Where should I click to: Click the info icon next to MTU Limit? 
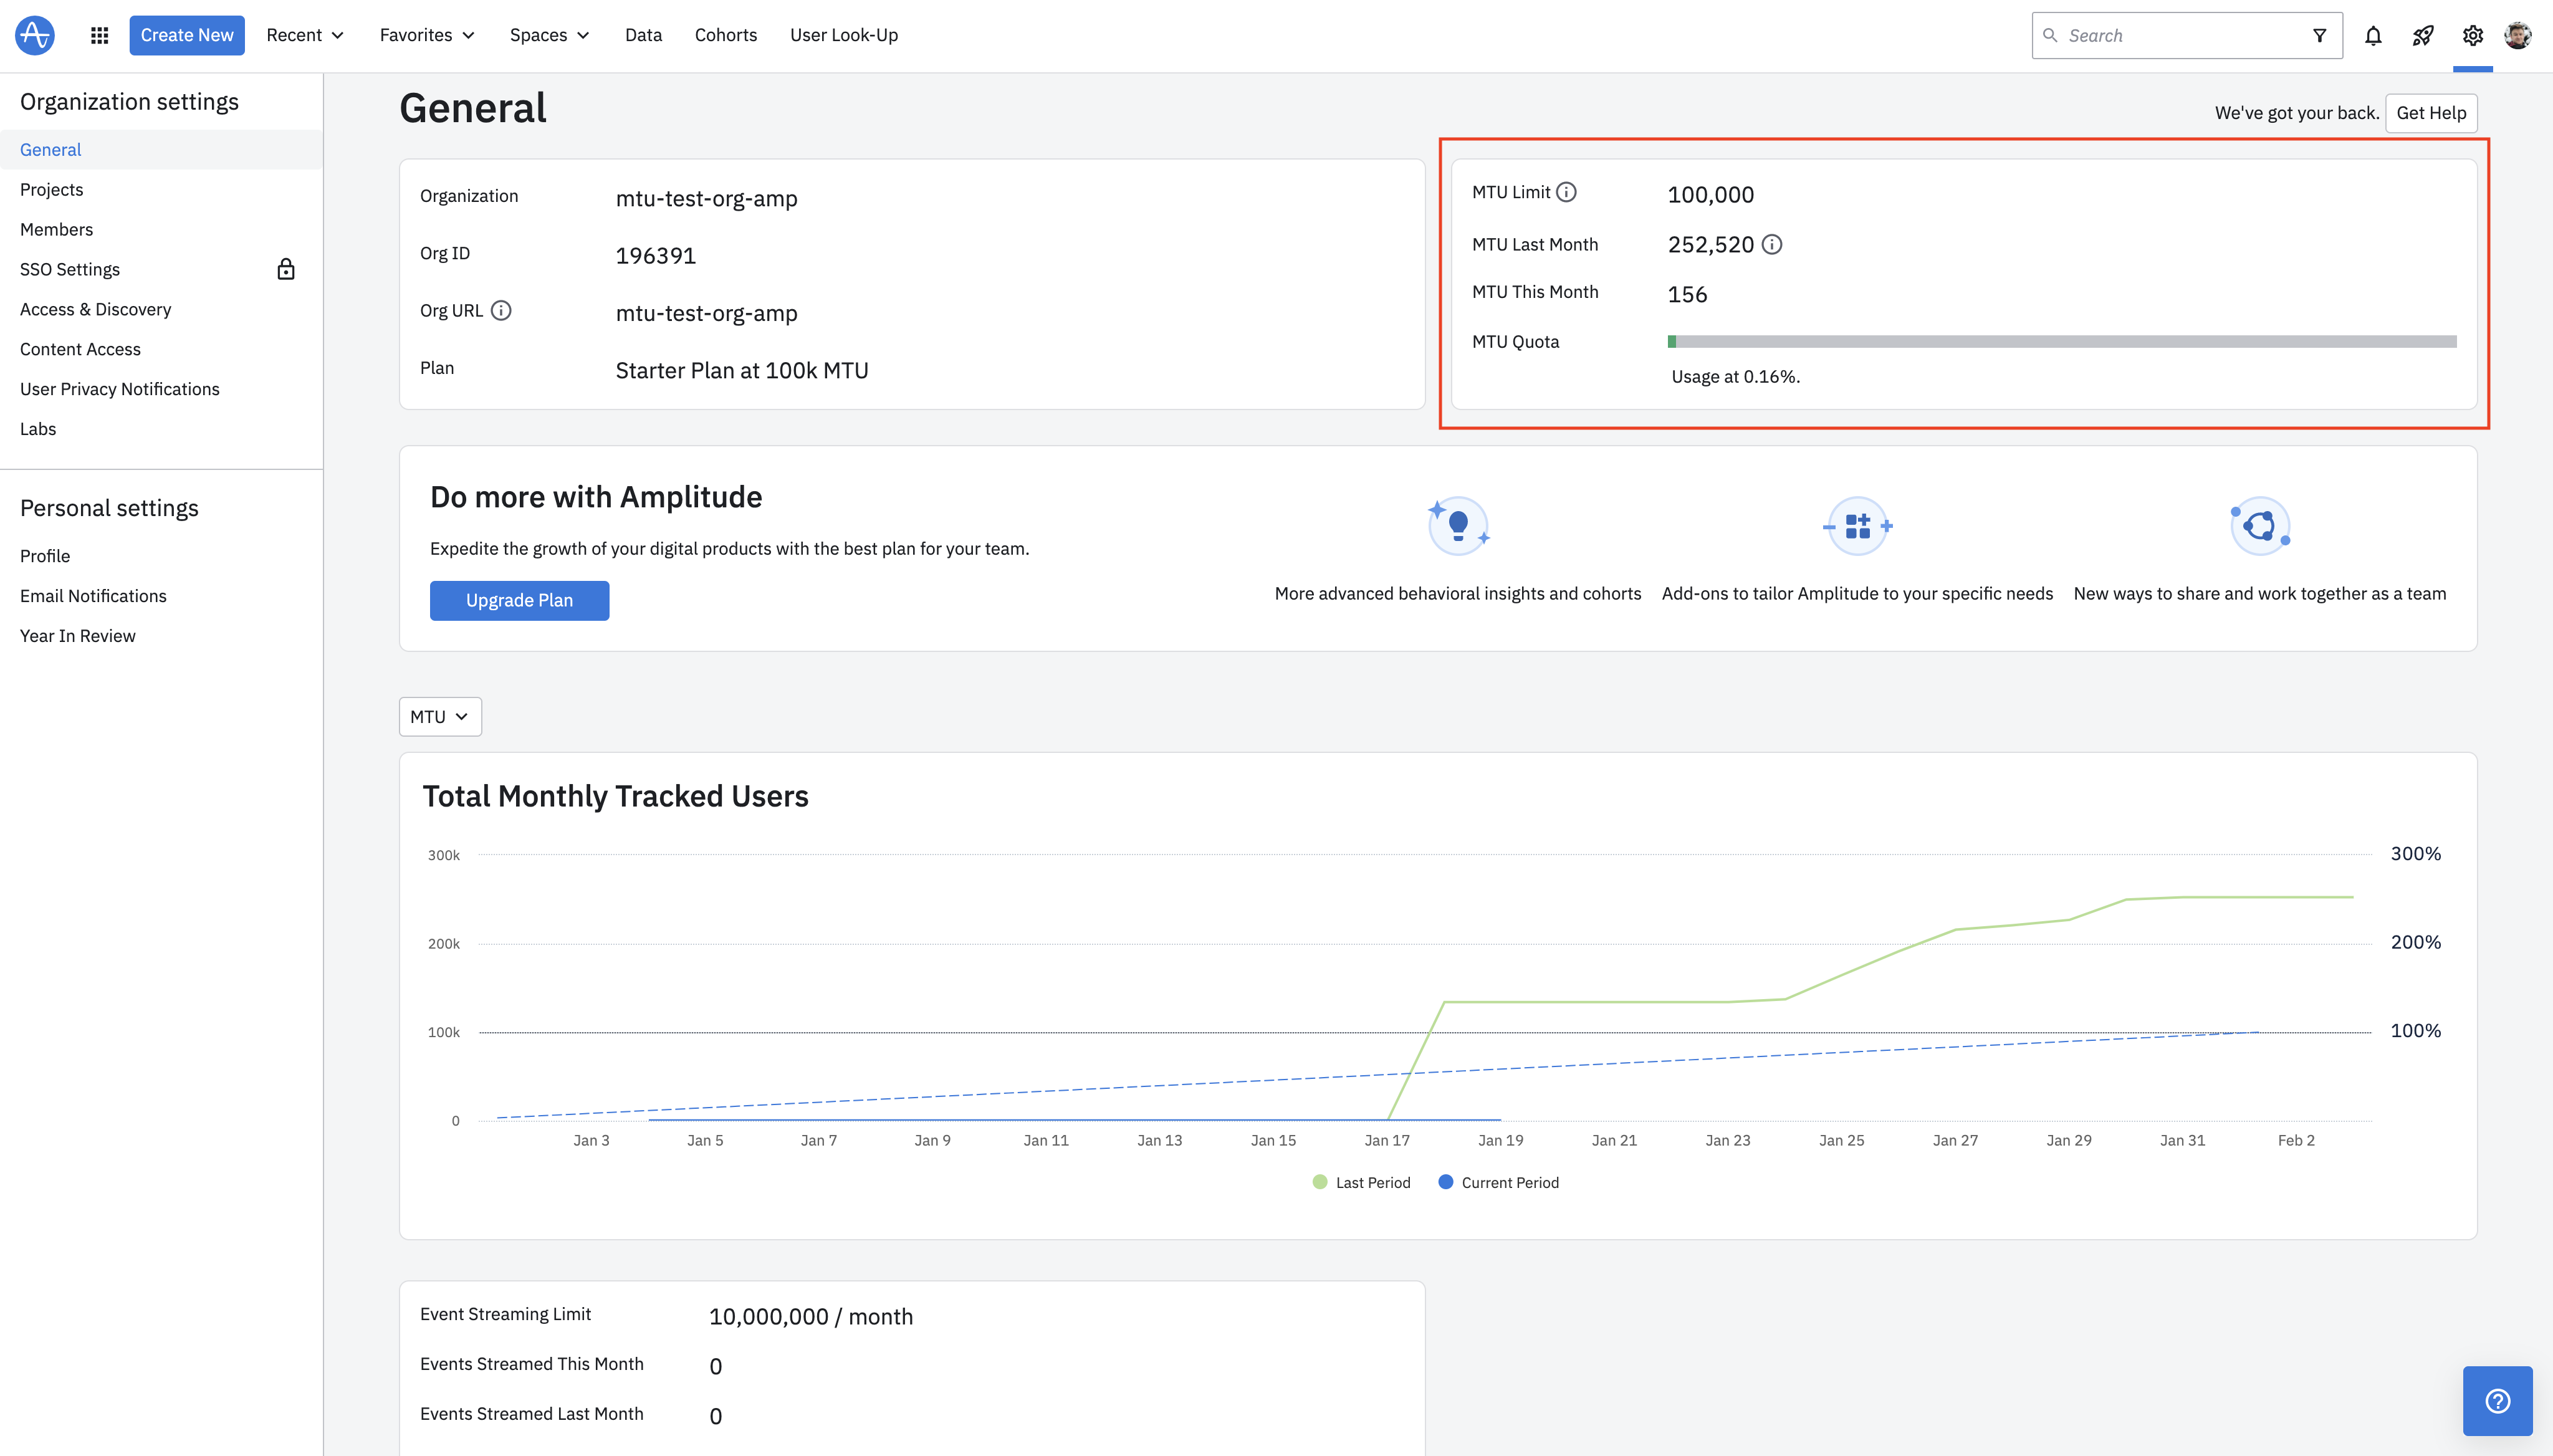pos(1567,192)
